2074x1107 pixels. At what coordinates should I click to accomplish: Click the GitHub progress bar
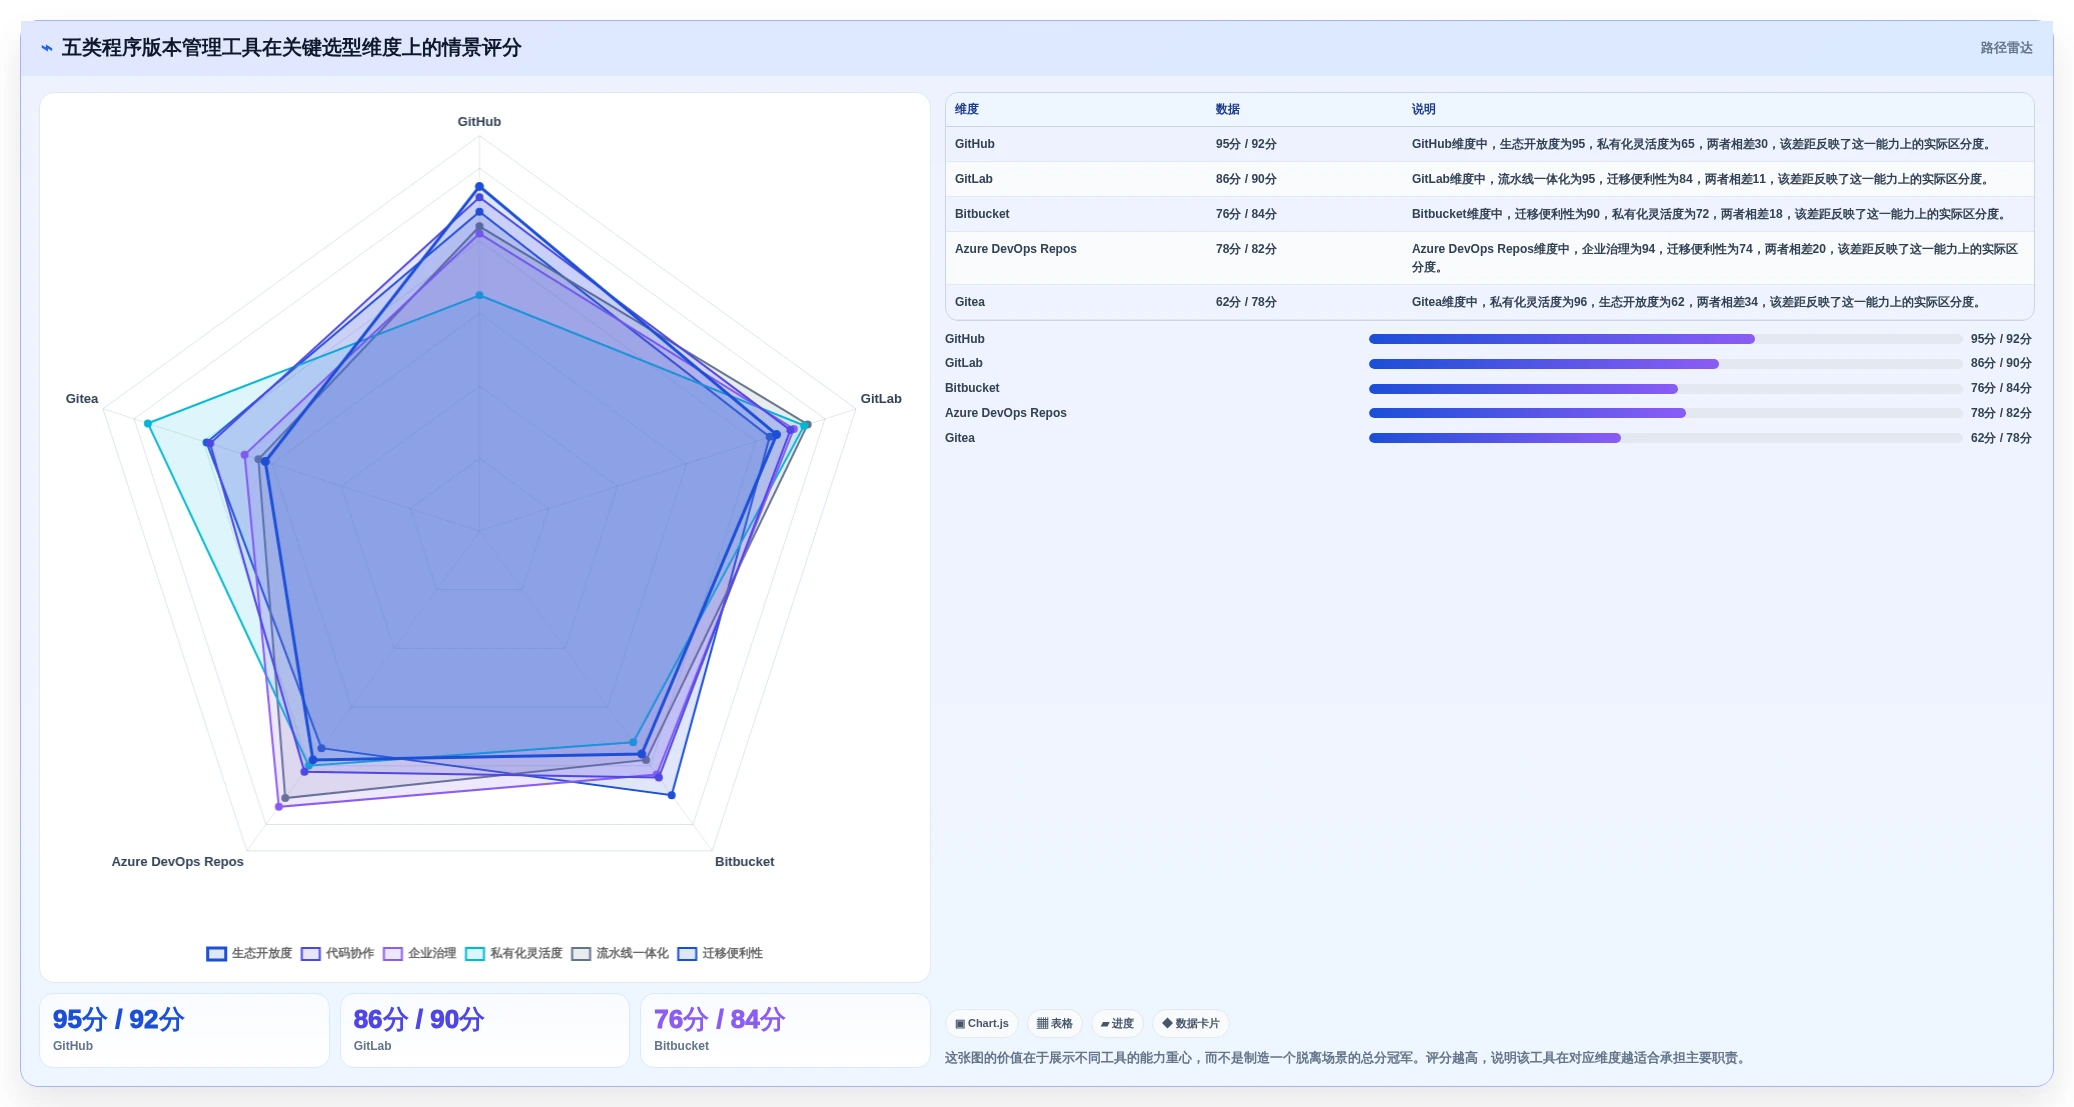[1665, 339]
